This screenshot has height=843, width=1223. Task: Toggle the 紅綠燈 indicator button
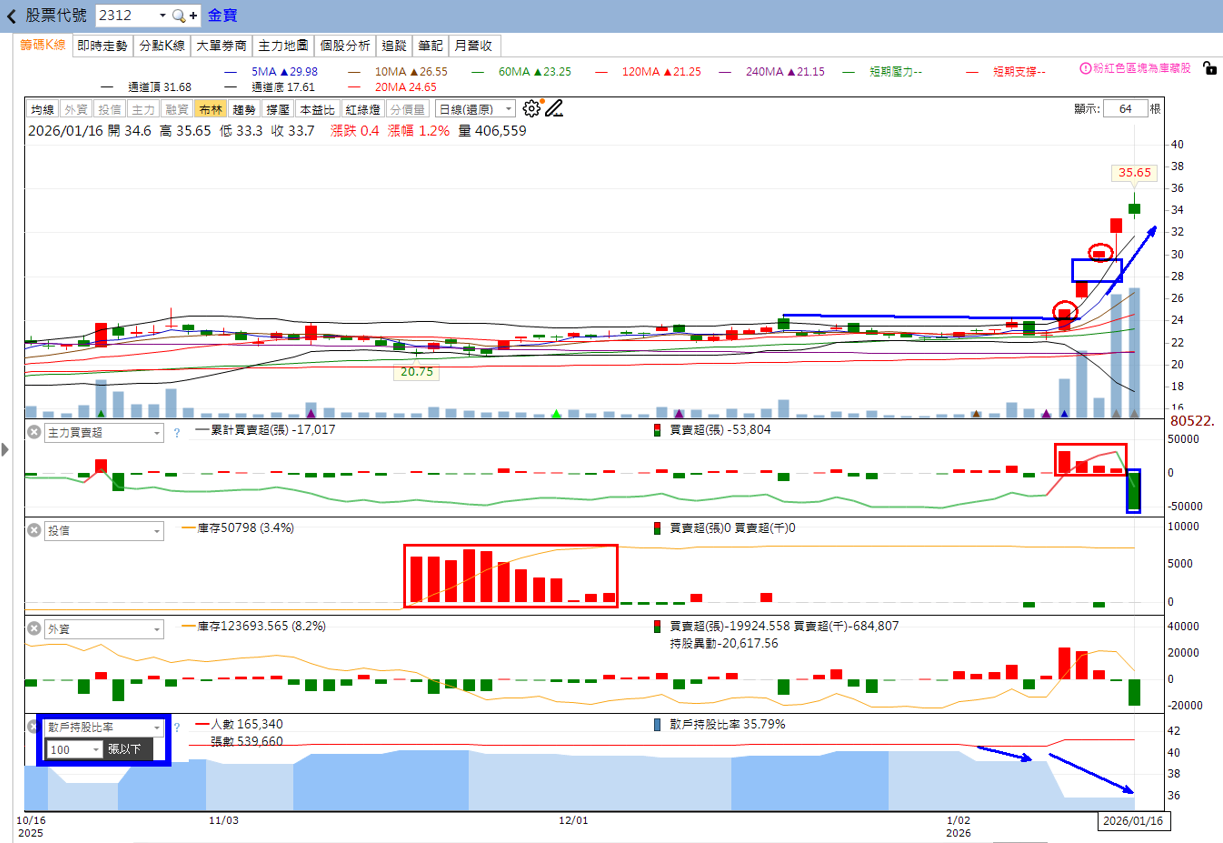tap(363, 109)
